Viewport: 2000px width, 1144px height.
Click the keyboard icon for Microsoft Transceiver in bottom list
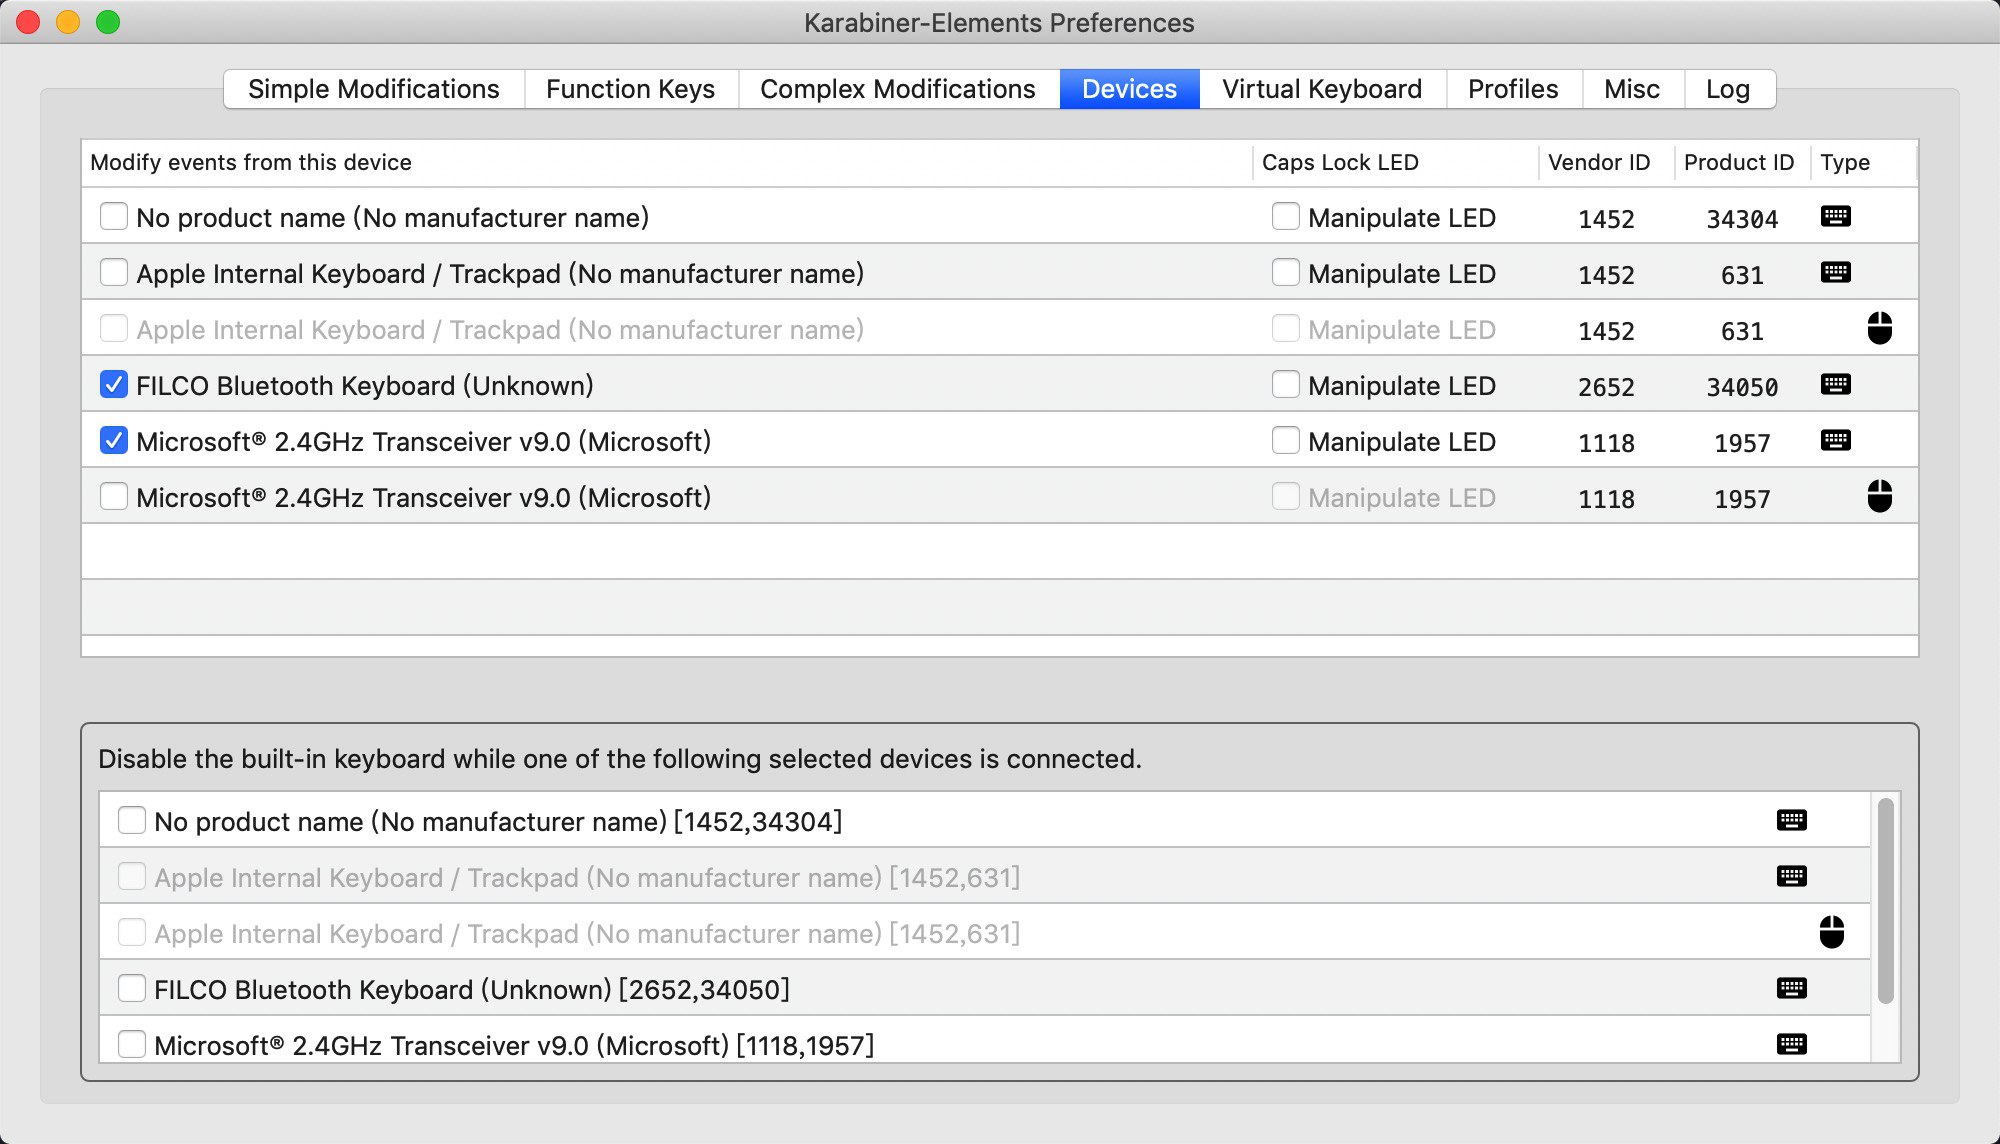click(1793, 1045)
